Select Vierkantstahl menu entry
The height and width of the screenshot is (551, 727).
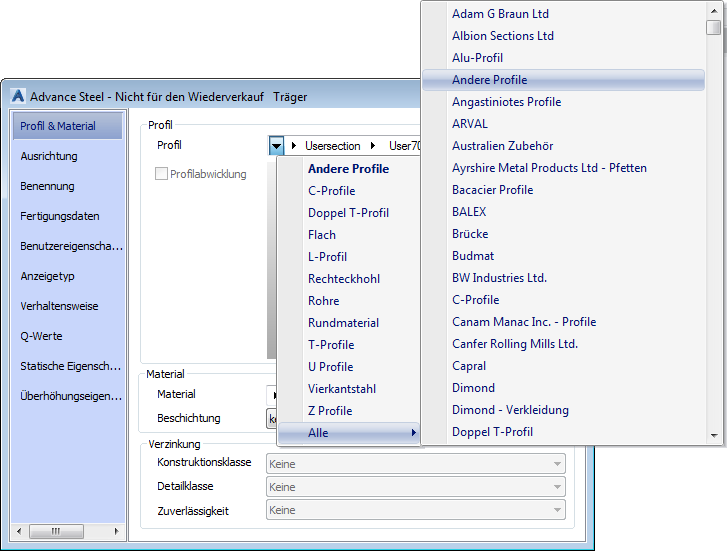(x=349, y=389)
